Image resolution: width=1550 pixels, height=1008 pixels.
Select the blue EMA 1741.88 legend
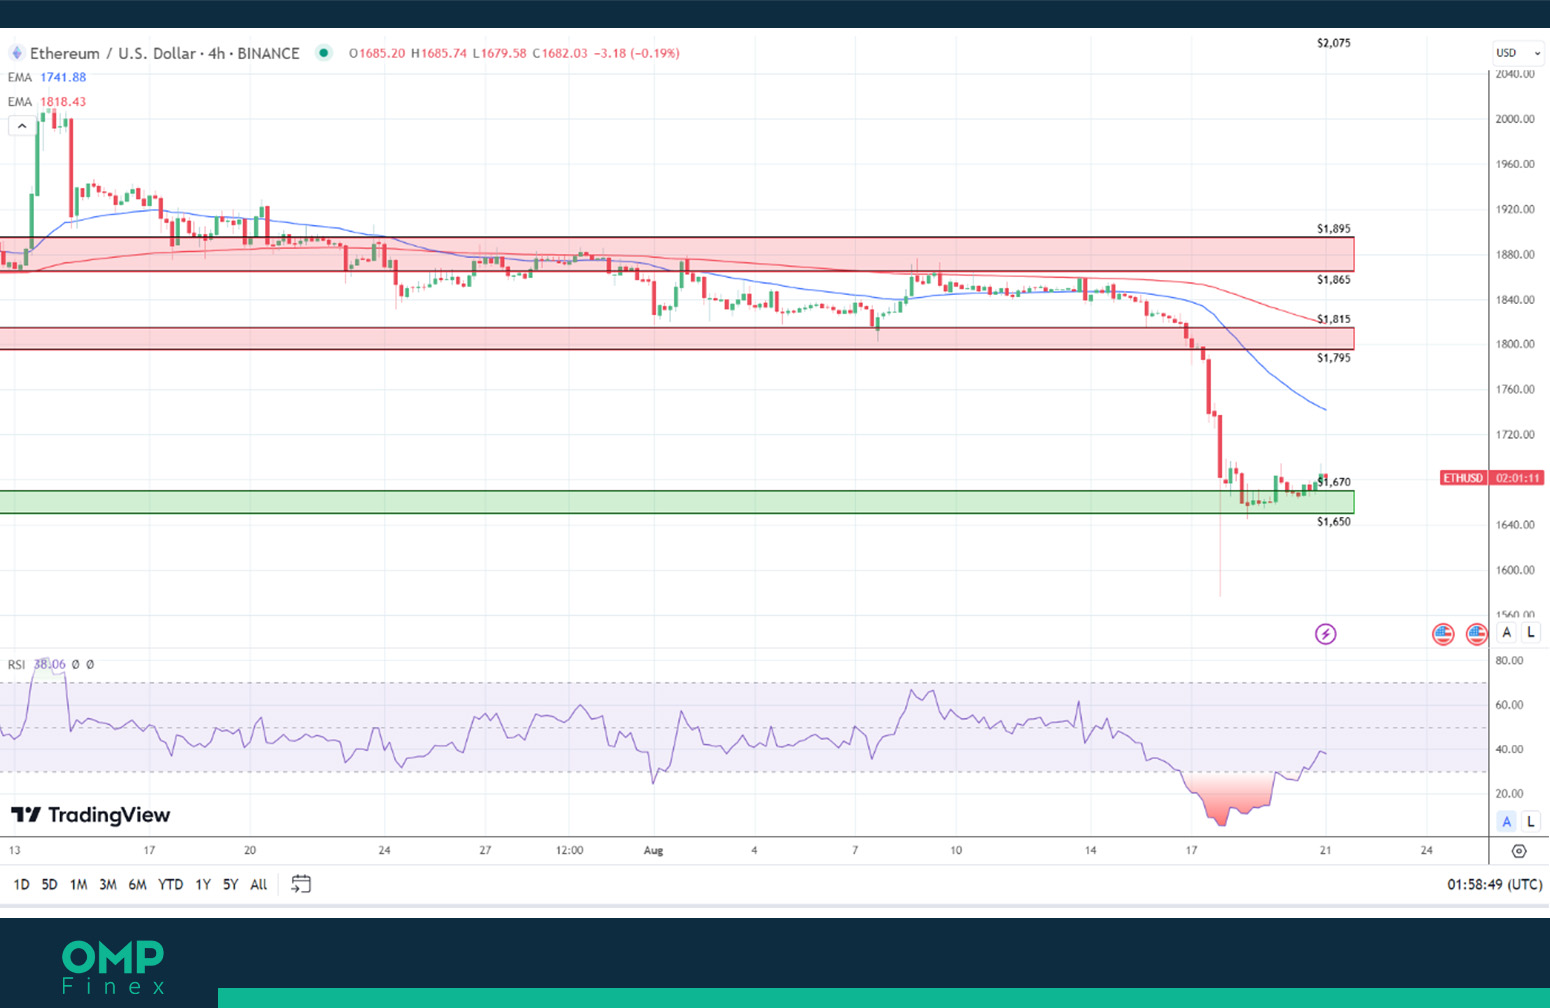tap(47, 77)
